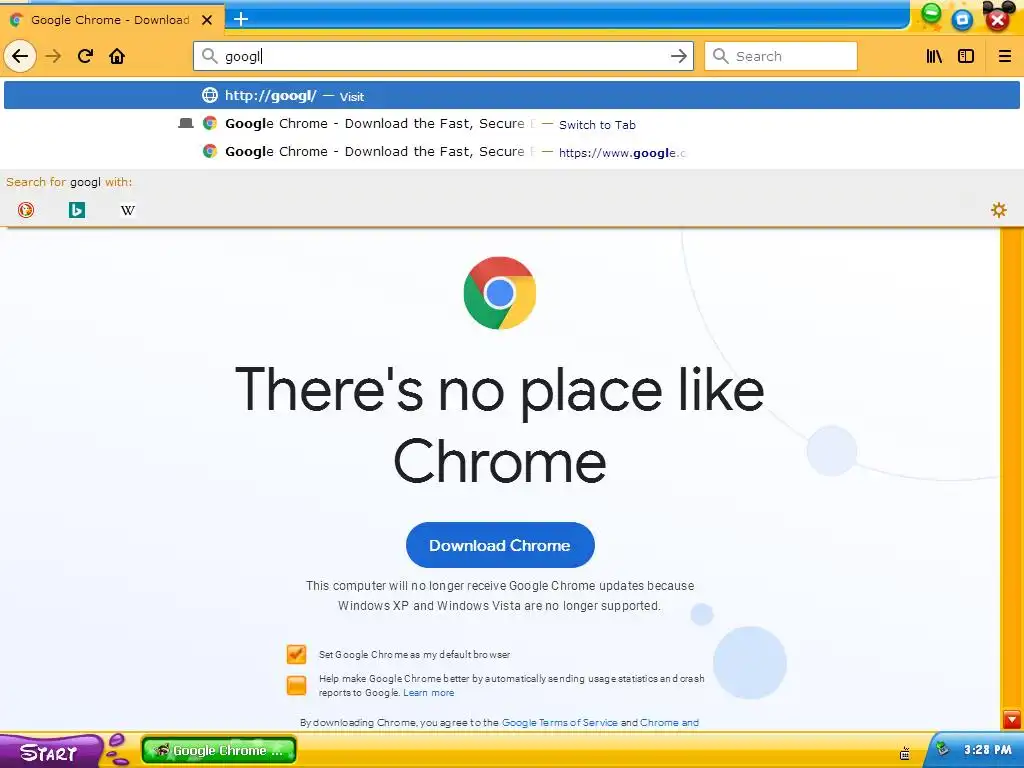
Task: Reload the current page
Action: [85, 56]
